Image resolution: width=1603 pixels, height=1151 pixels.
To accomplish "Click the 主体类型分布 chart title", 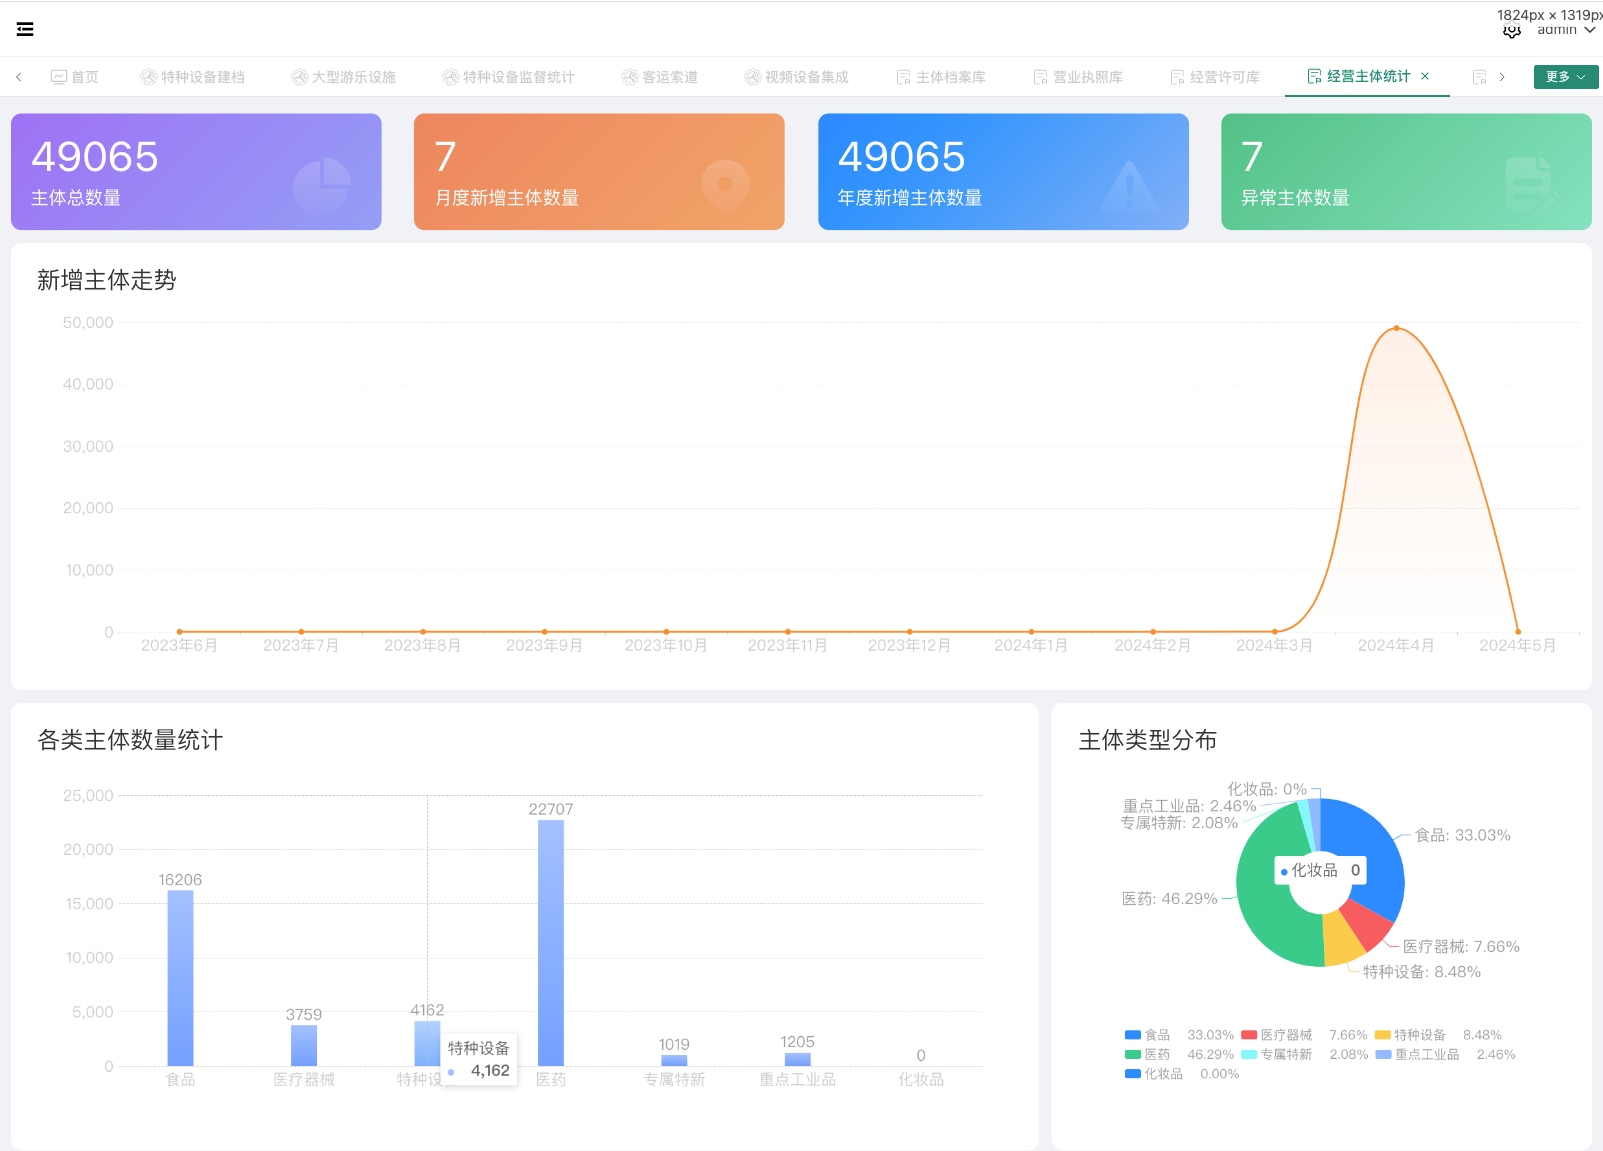I will (x=1148, y=740).
